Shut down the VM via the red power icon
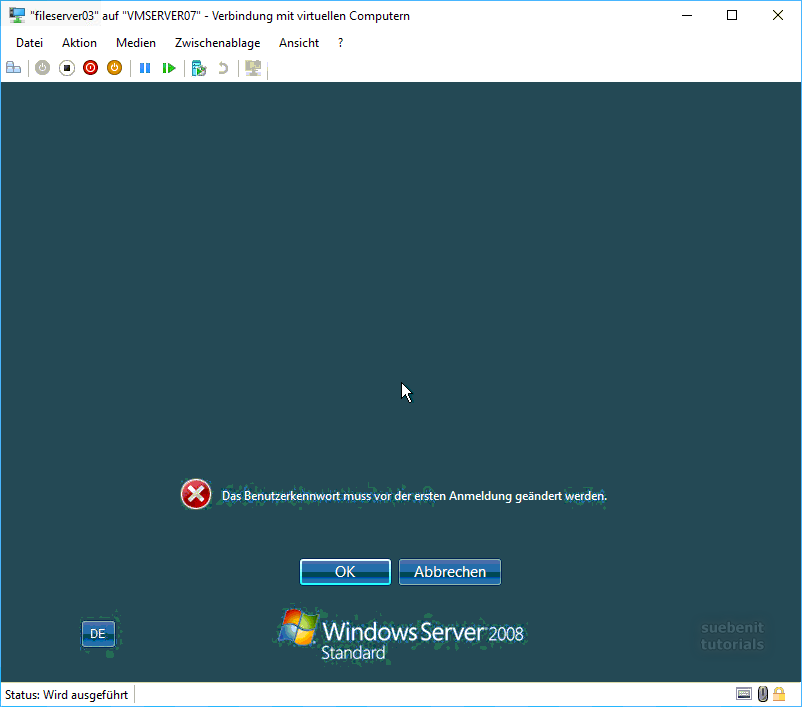 91,68
